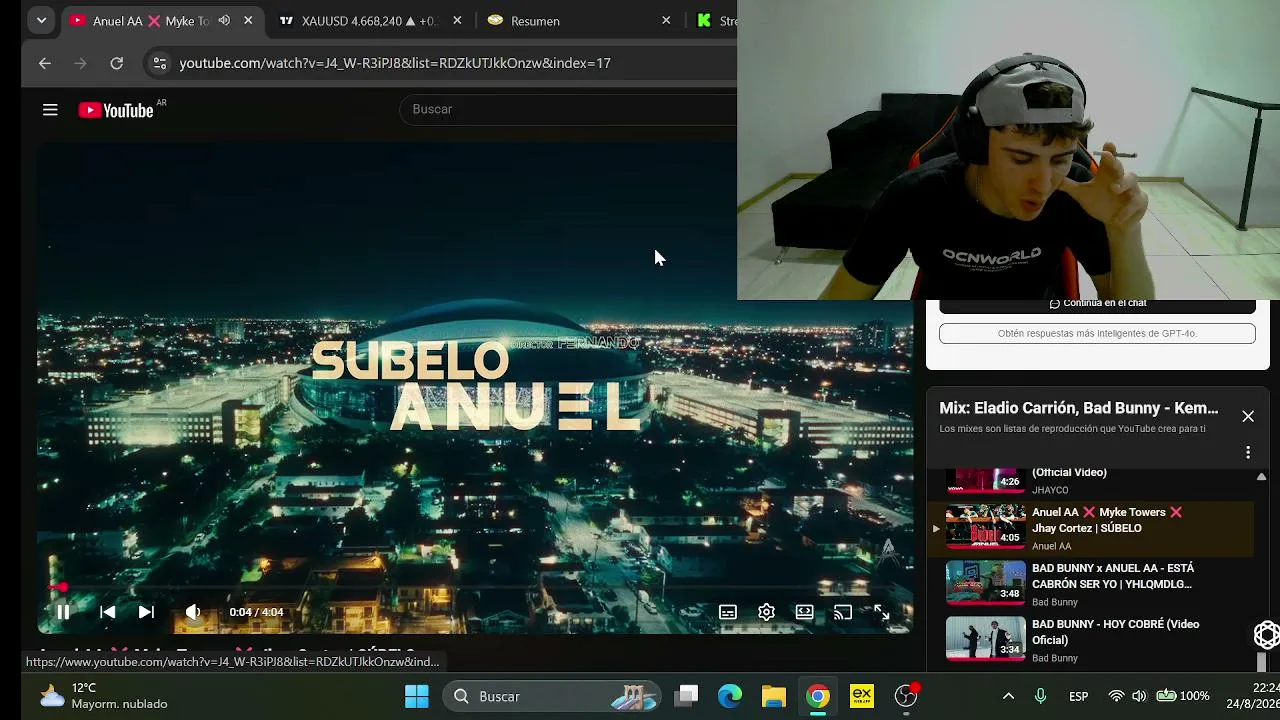This screenshot has width=1280, height=720.
Task: Click the taskbar Buscar search box
Action: click(x=552, y=696)
